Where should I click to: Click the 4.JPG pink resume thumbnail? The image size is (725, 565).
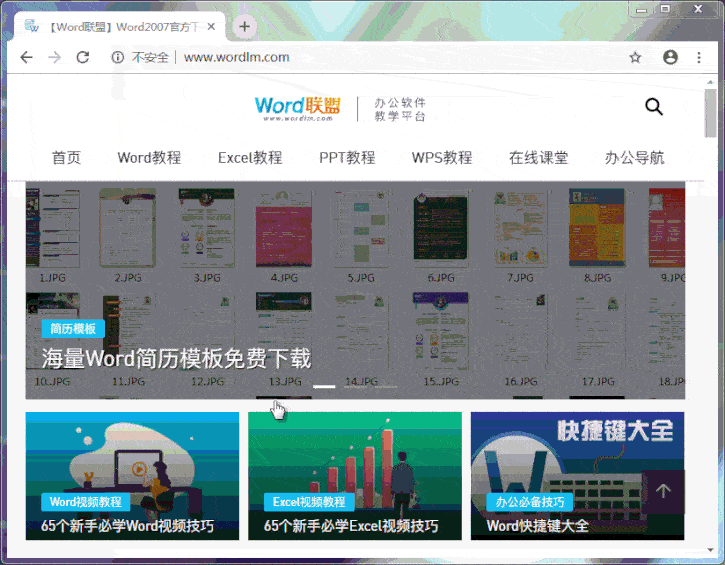[284, 230]
